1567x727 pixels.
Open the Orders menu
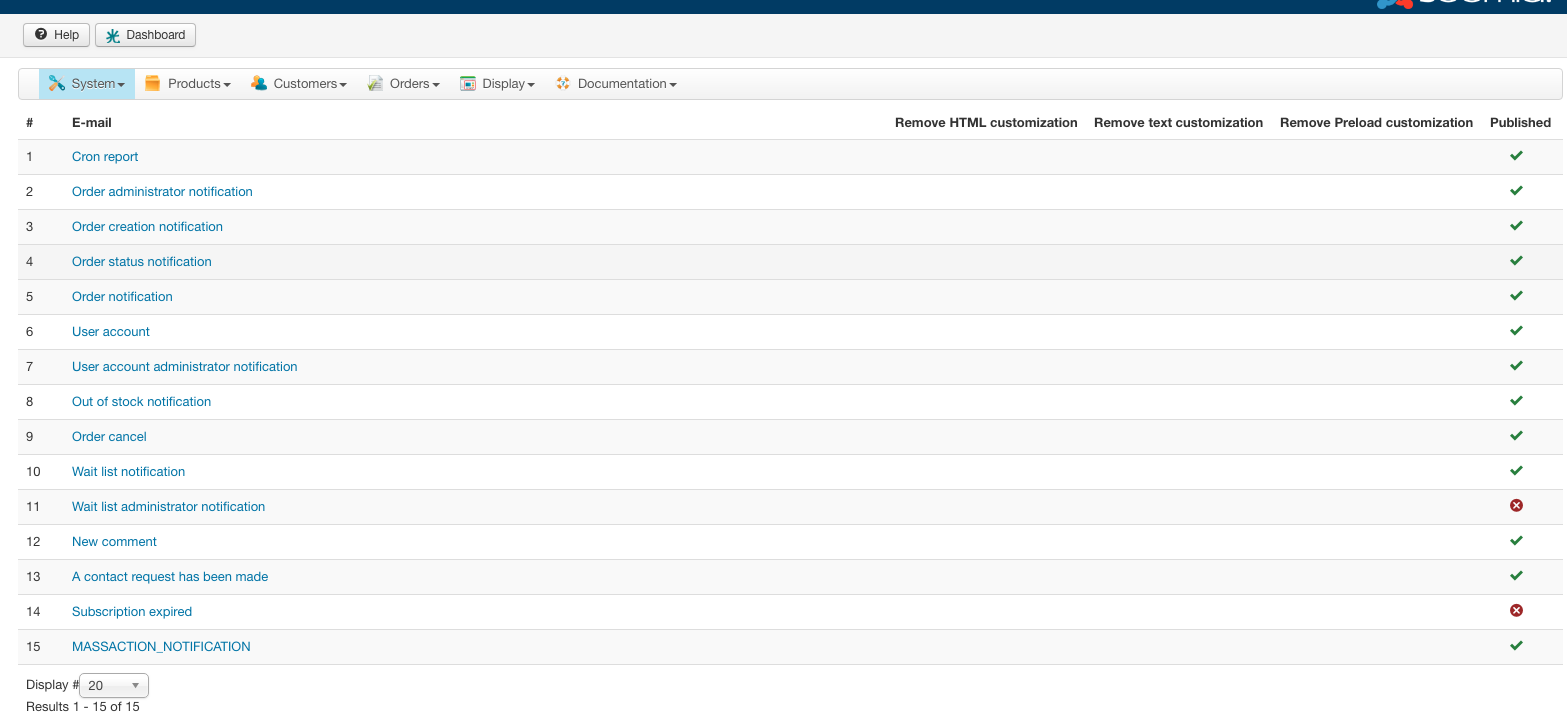tap(404, 84)
